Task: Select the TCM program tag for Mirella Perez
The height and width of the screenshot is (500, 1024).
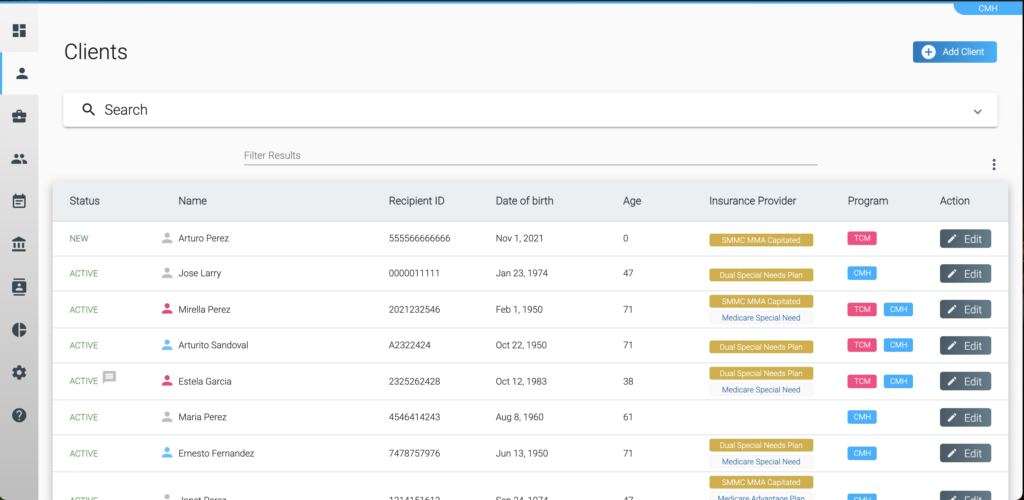Action: pyautogui.click(x=861, y=309)
